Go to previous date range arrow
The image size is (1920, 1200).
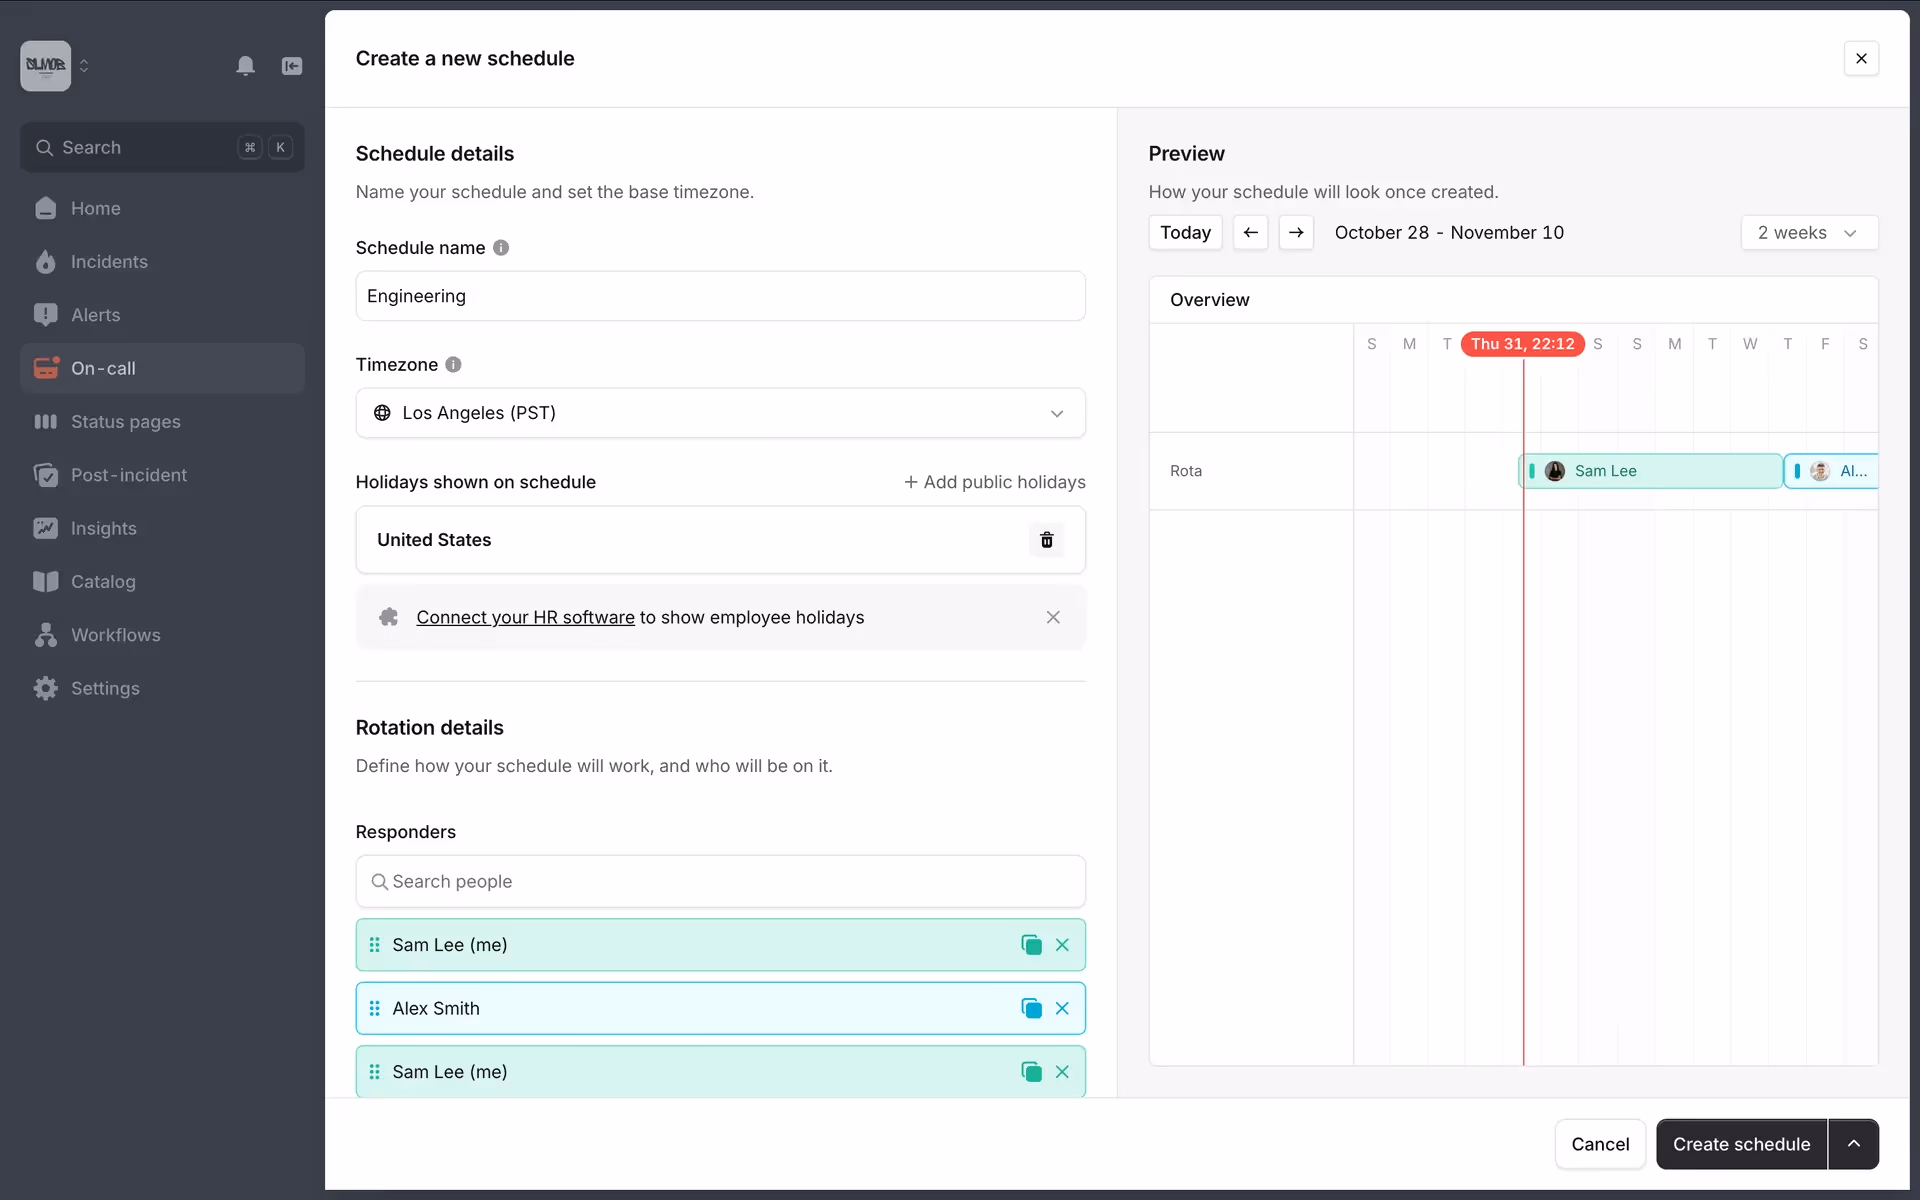(1250, 233)
